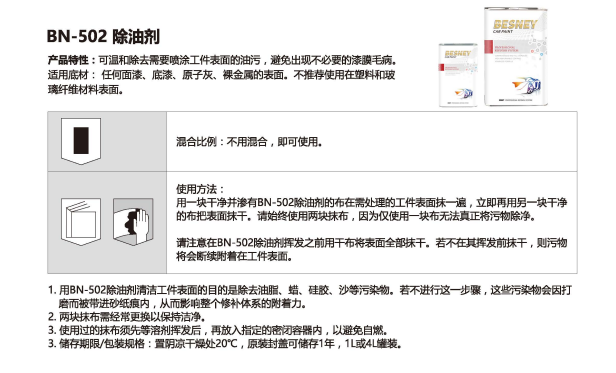This screenshot has width=616, height=373.
Task: Click note 1 starting 用BN-502除油剂清洁工件表面
Action: point(310,290)
